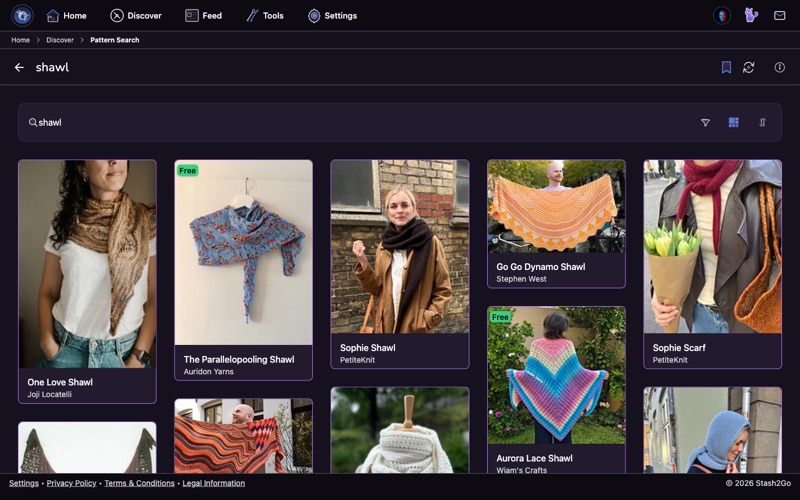Open the Settings footer link
Image resolution: width=800 pixels, height=500 pixels.
click(23, 483)
